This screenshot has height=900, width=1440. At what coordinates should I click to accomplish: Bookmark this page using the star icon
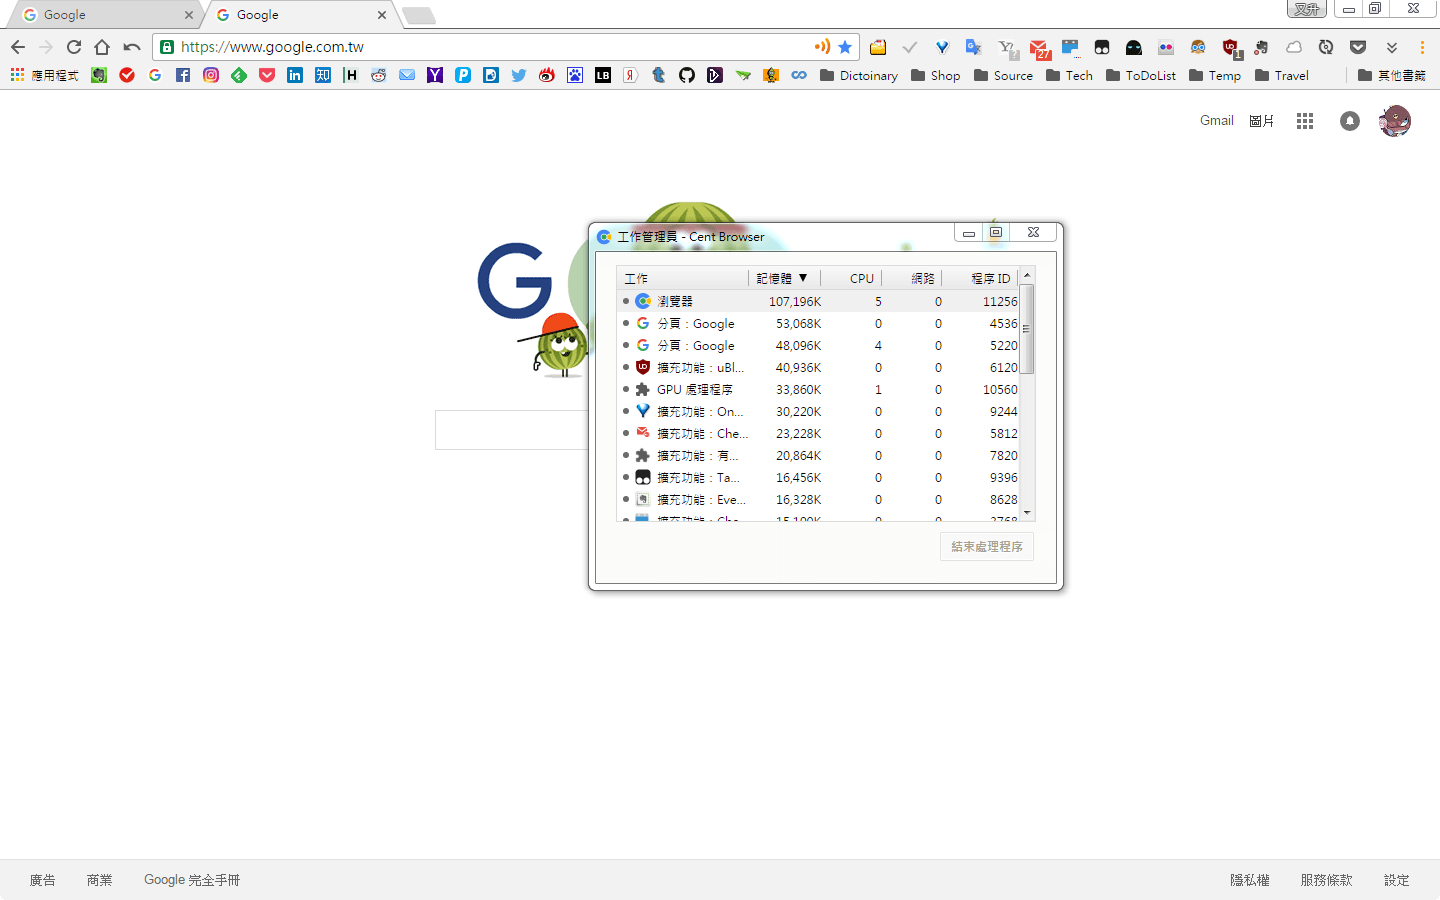click(x=845, y=46)
